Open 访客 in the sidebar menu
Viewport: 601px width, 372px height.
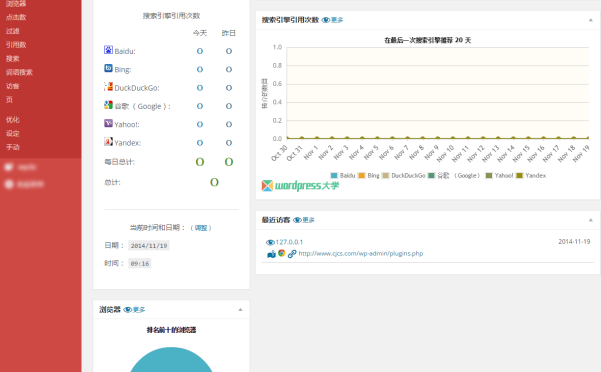[x=13, y=86]
